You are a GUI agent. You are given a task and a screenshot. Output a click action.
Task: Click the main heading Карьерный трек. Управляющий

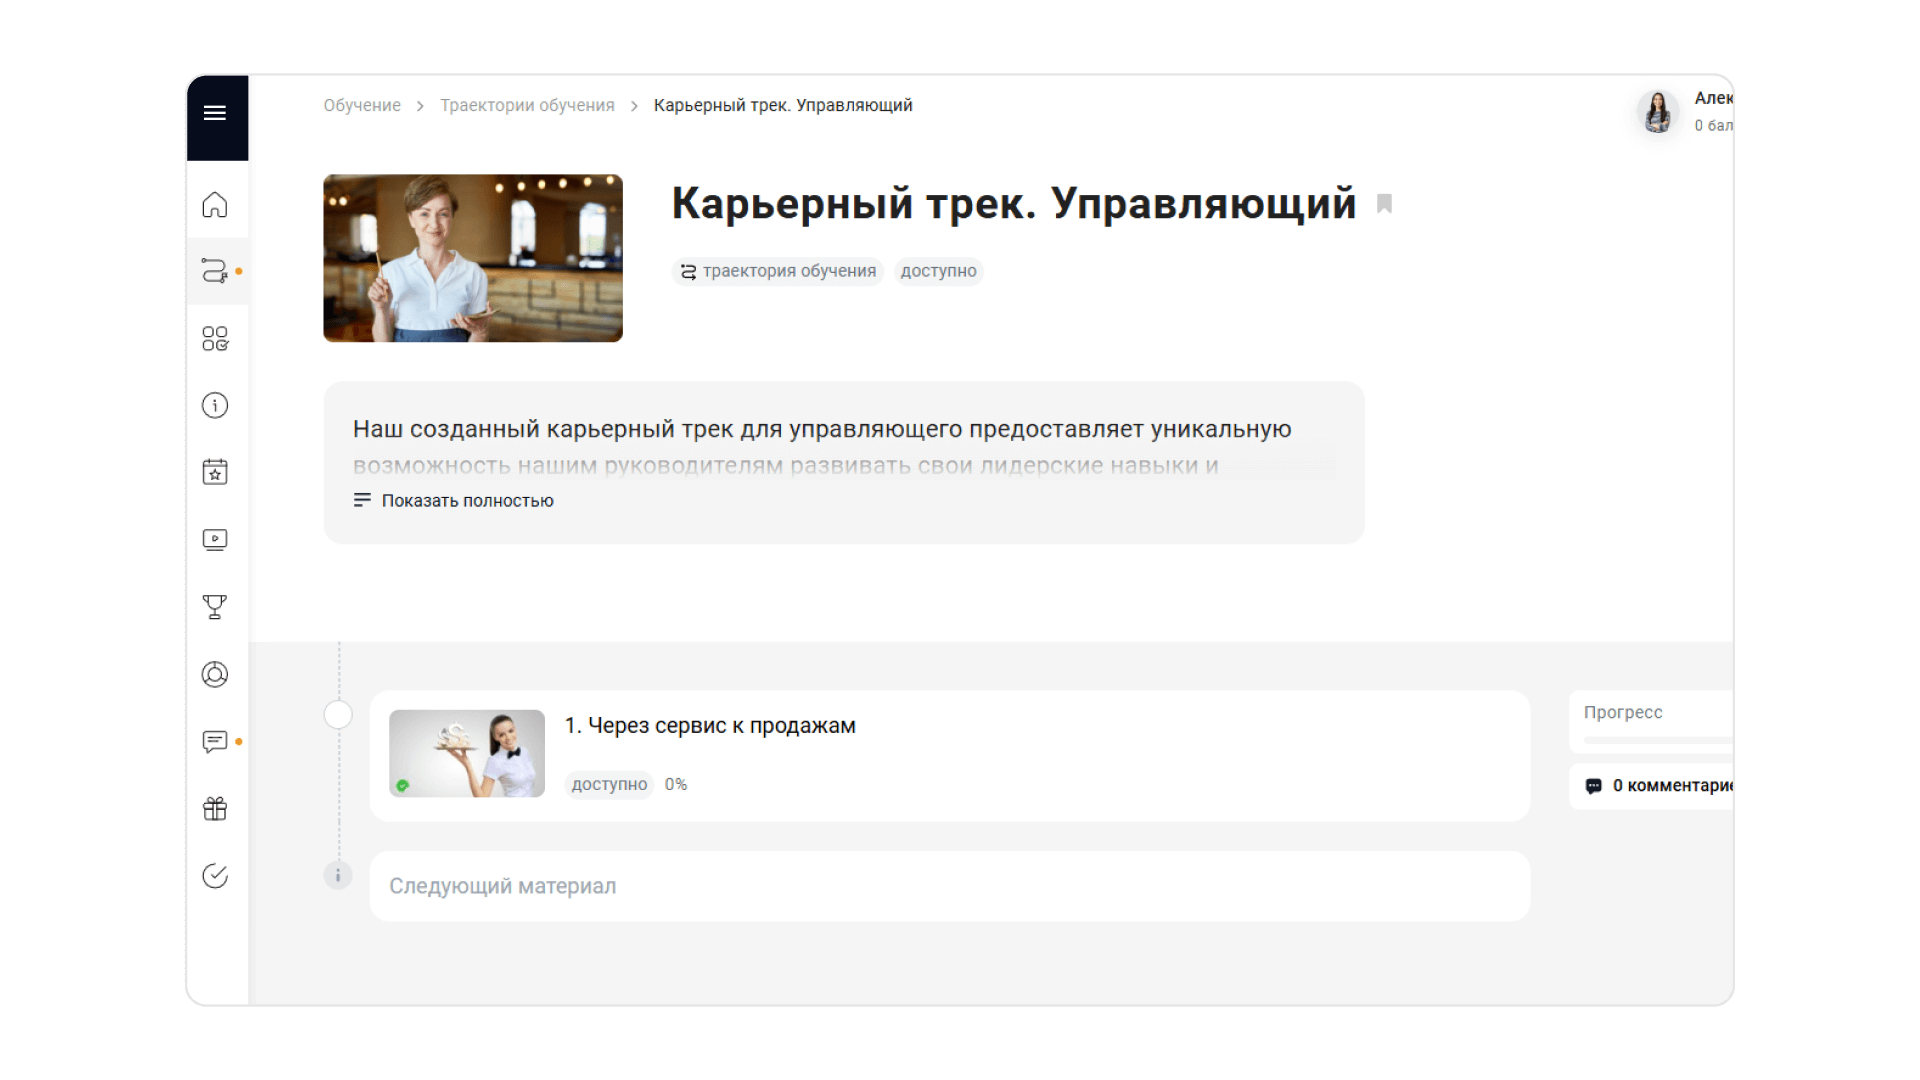[x=1014, y=204]
